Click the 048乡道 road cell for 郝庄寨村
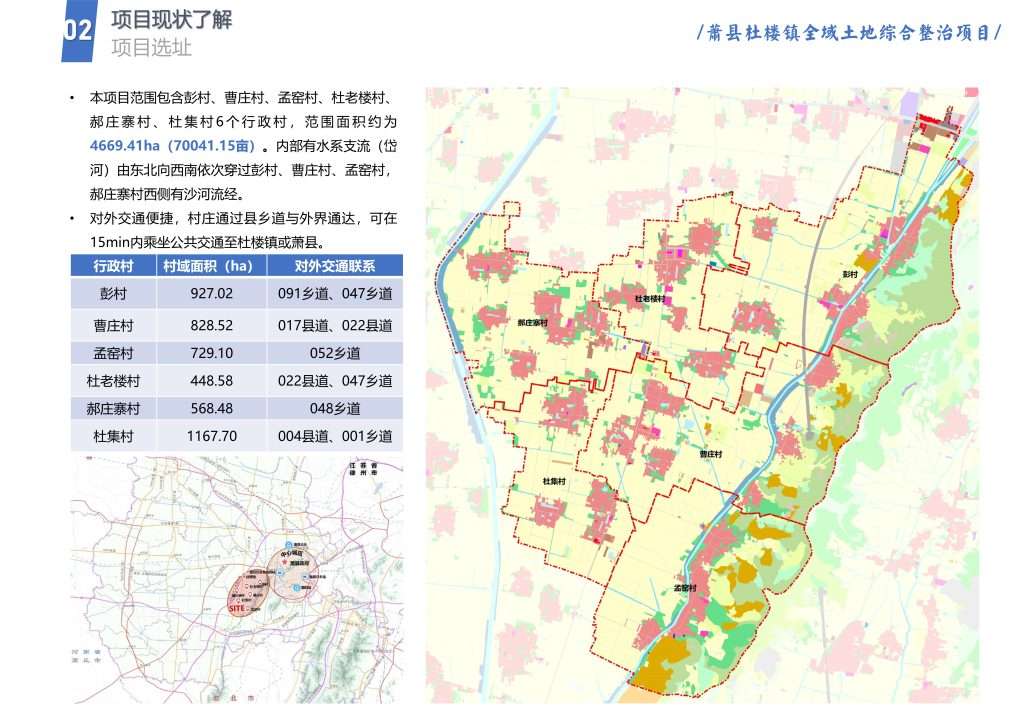1024x724 pixels. click(334, 408)
